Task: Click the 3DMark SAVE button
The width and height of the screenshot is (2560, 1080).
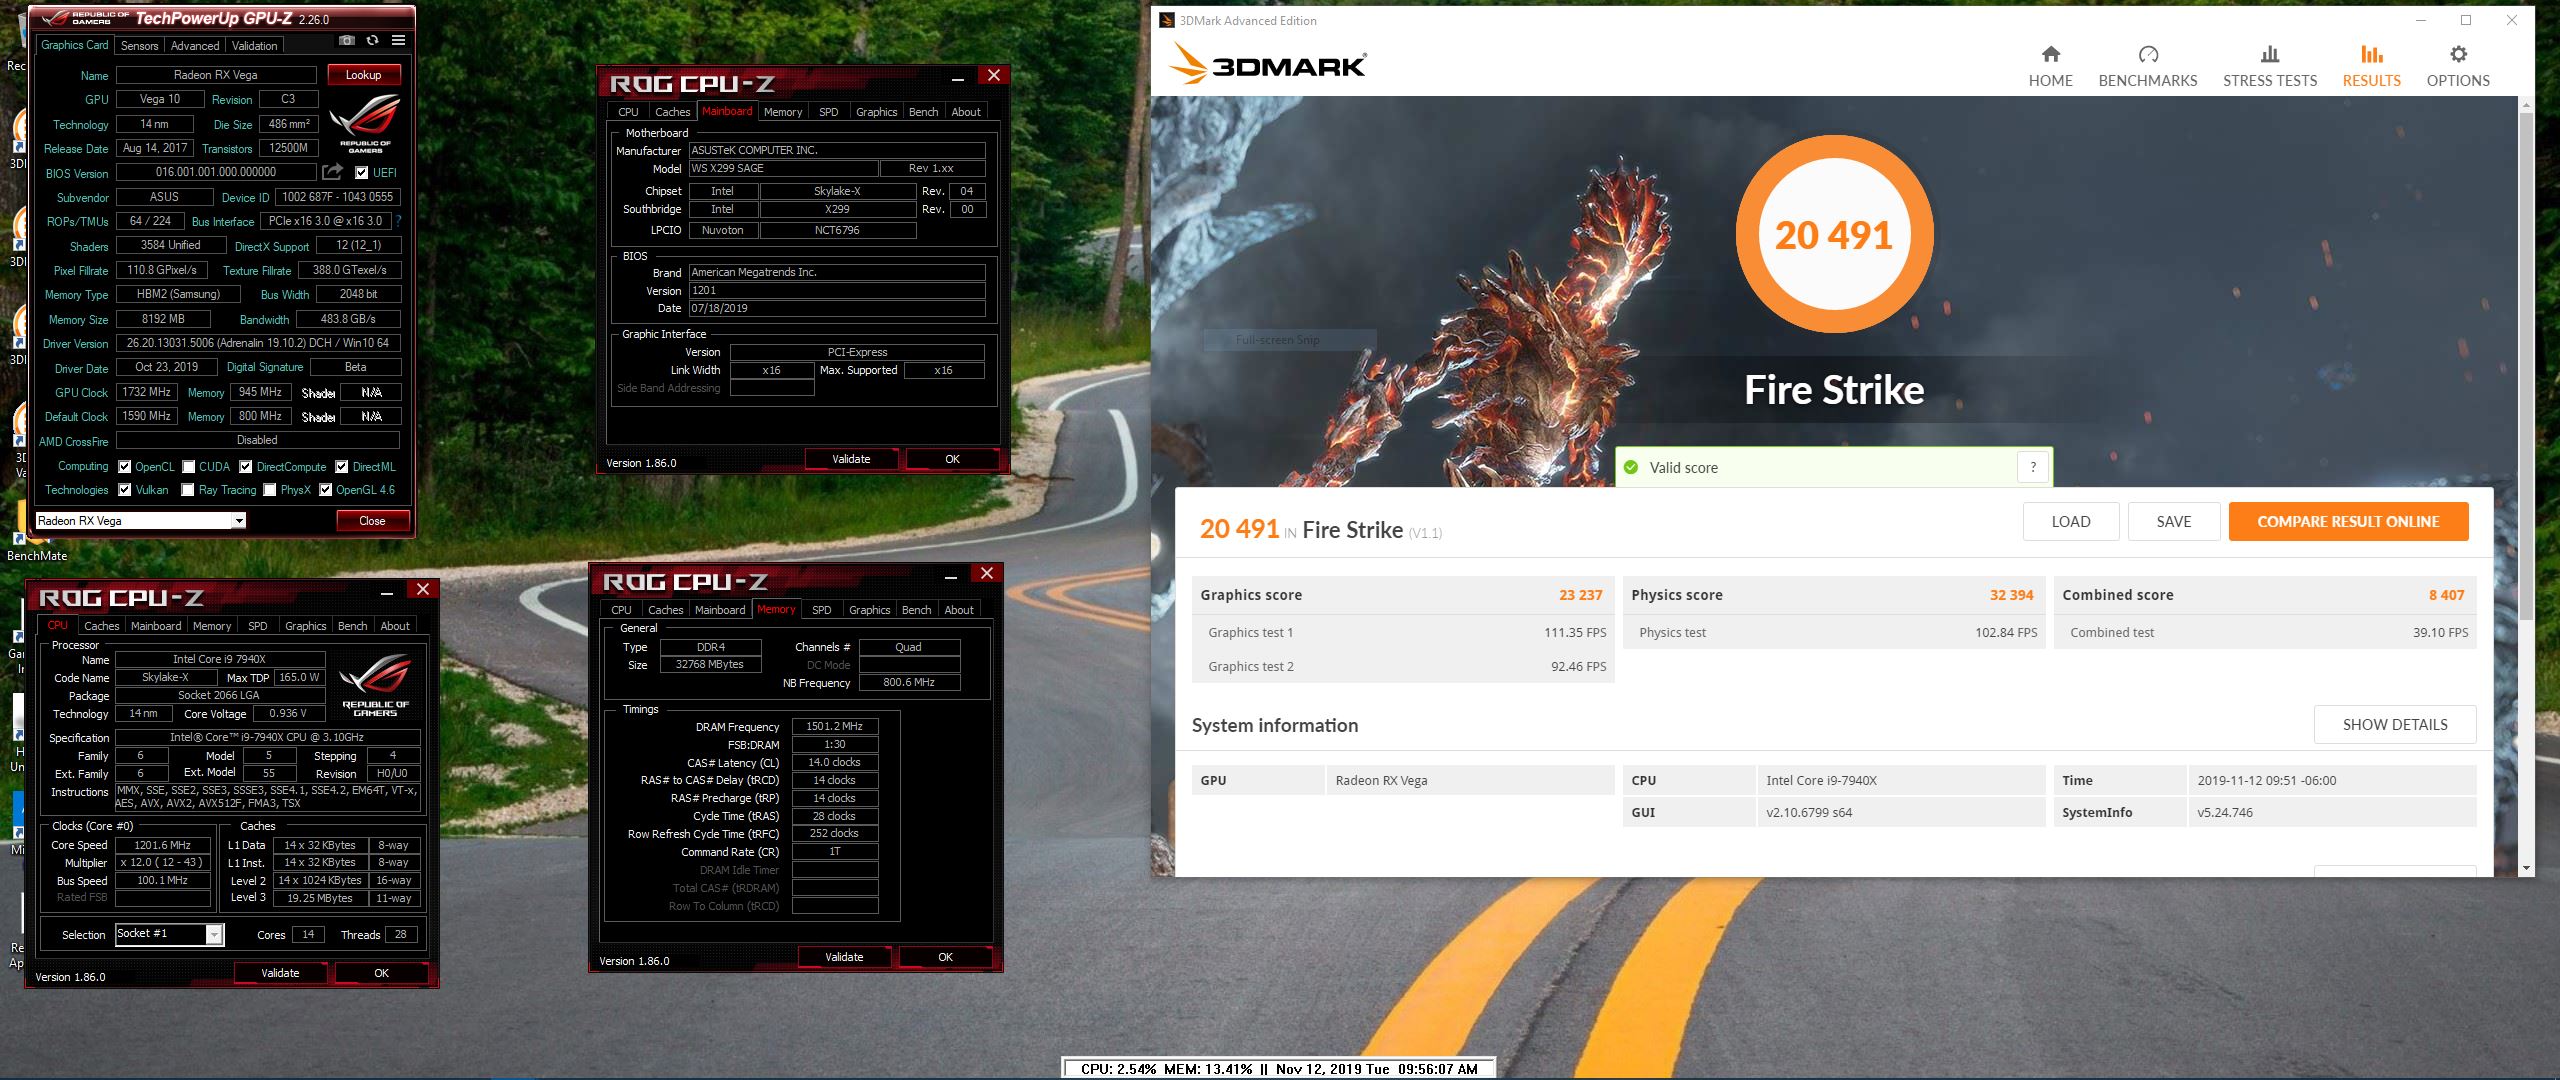Action: pos(2174,522)
